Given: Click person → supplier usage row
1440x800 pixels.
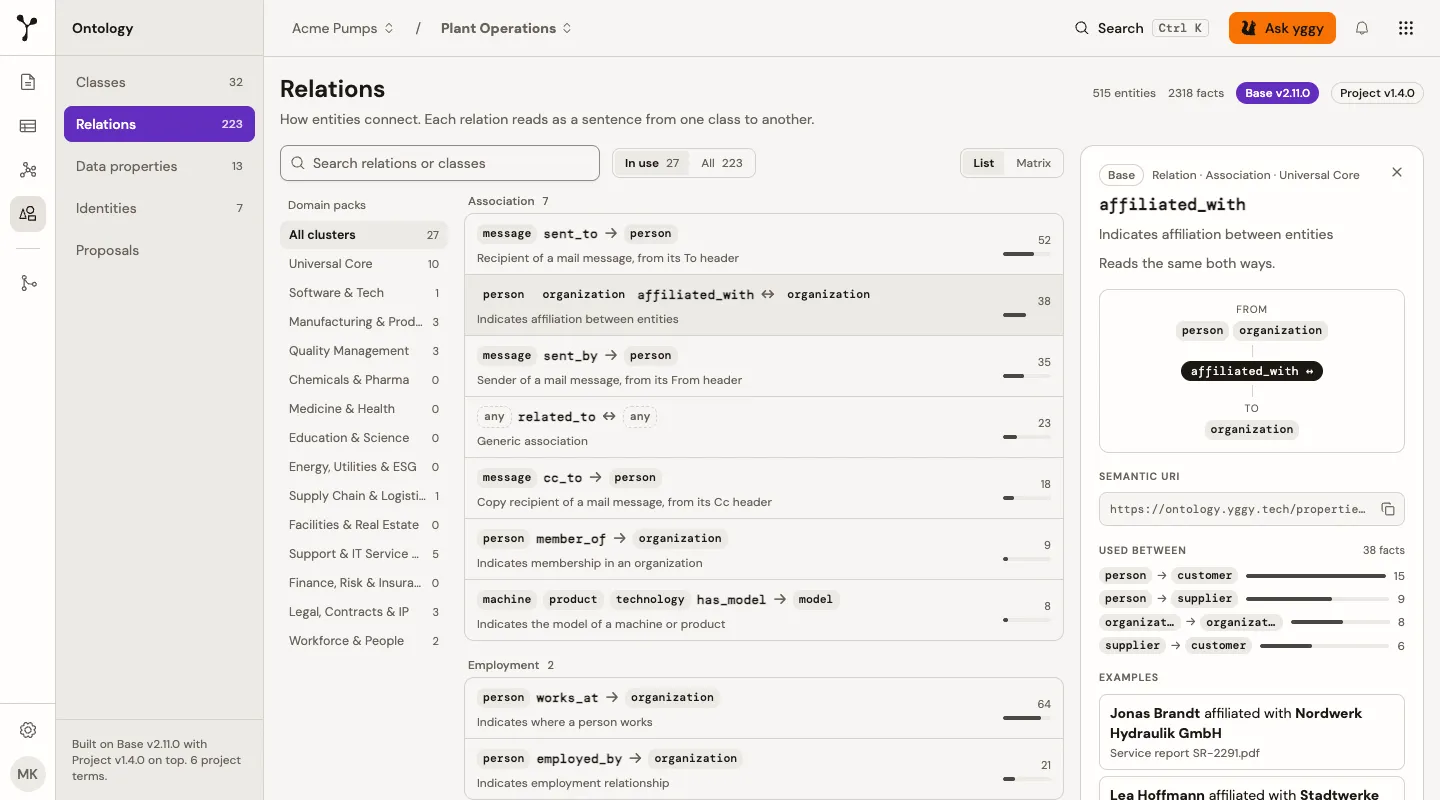Looking at the screenshot, I should click(x=1252, y=599).
